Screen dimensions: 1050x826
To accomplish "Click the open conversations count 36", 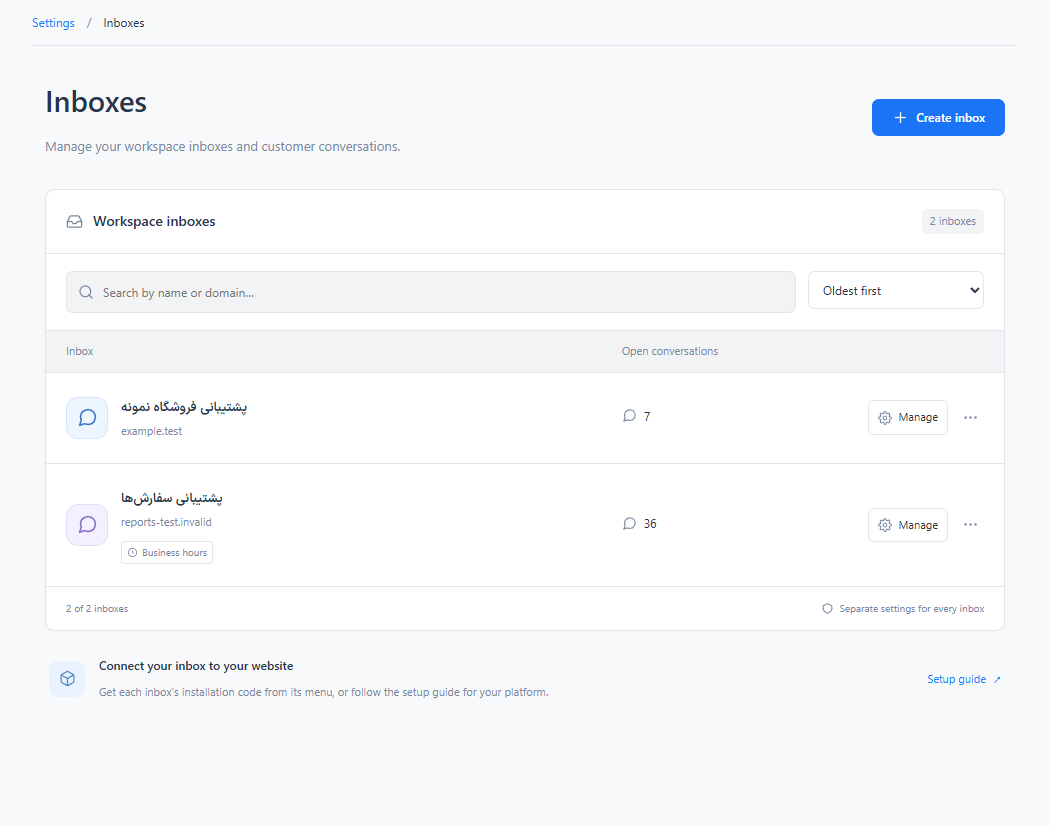I will (650, 524).
